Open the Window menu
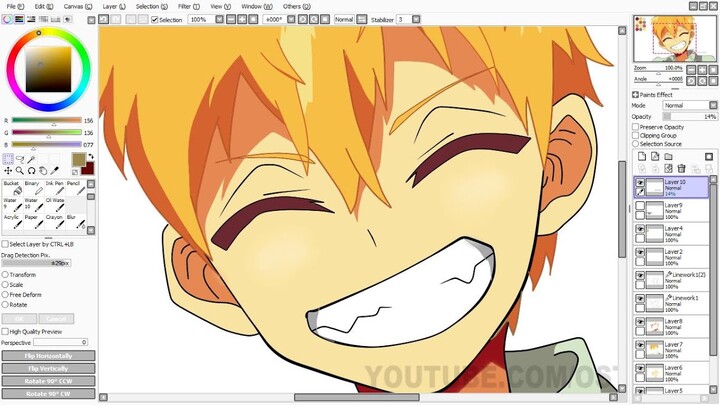 coord(257,6)
